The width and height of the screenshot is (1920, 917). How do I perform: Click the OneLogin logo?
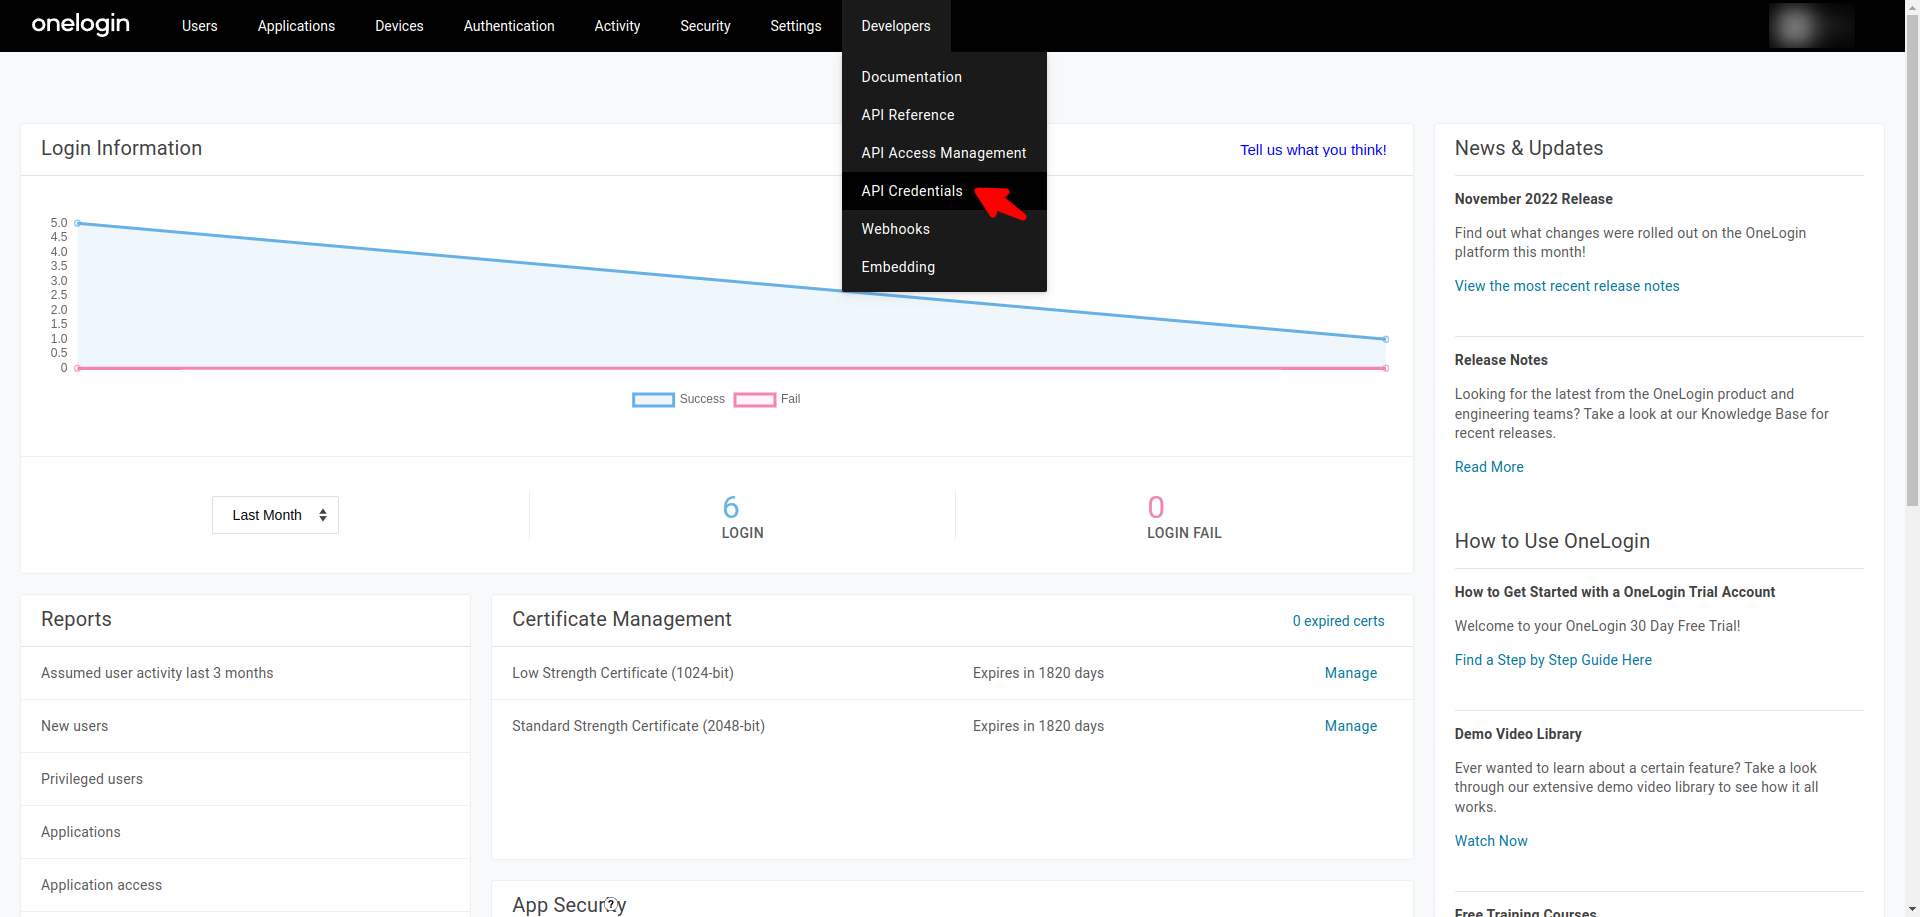click(81, 24)
